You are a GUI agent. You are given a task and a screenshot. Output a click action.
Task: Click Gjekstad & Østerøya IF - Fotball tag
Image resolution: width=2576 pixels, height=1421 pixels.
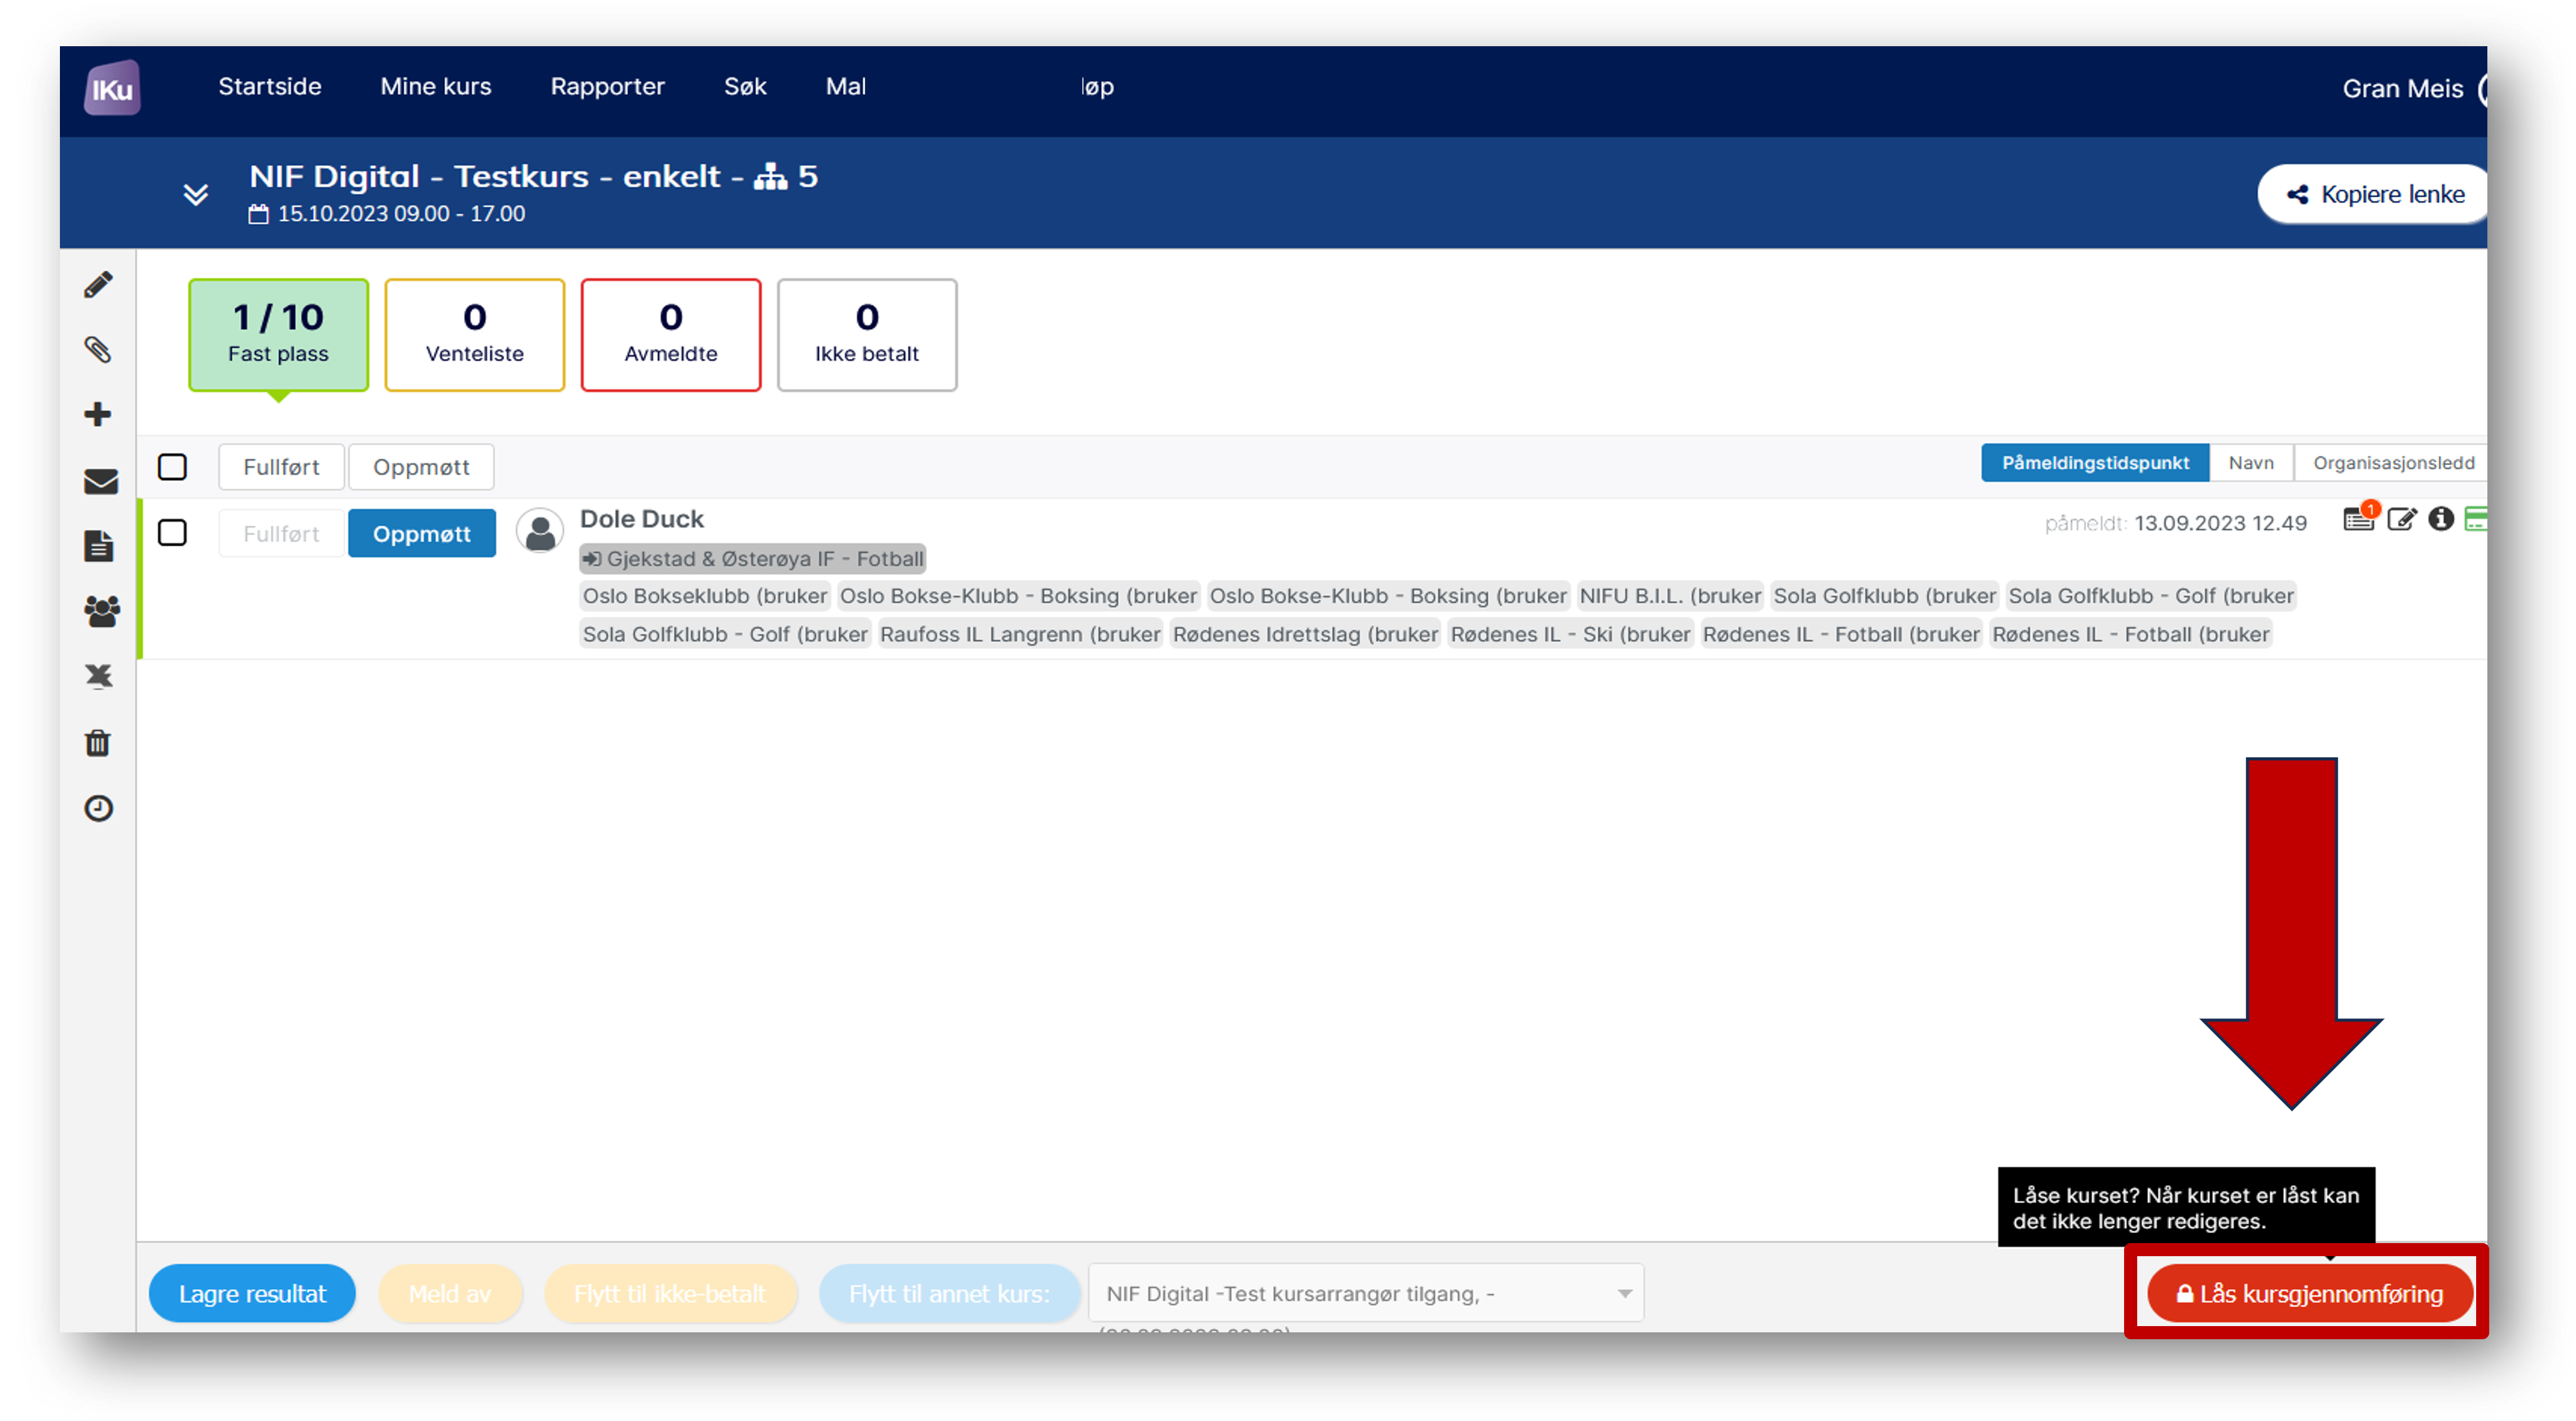point(753,558)
